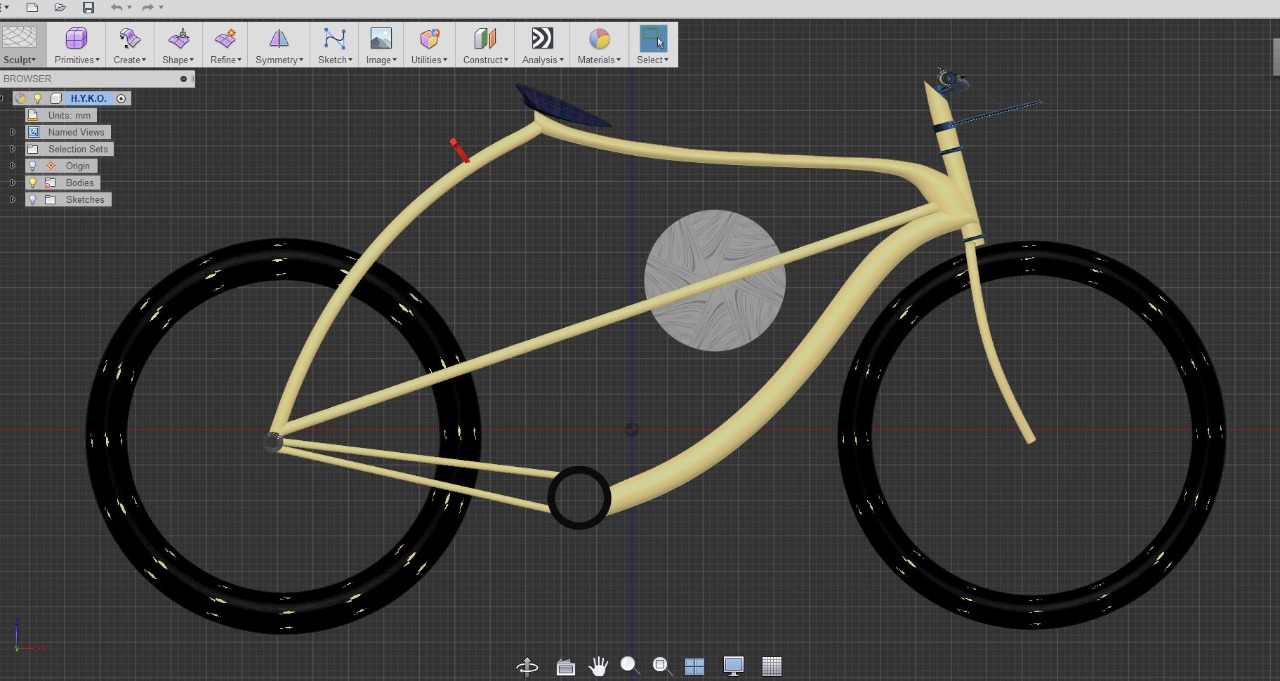Click the Zoom Window navigation icon
Viewport: 1280px width, 681px height.
(x=661, y=666)
